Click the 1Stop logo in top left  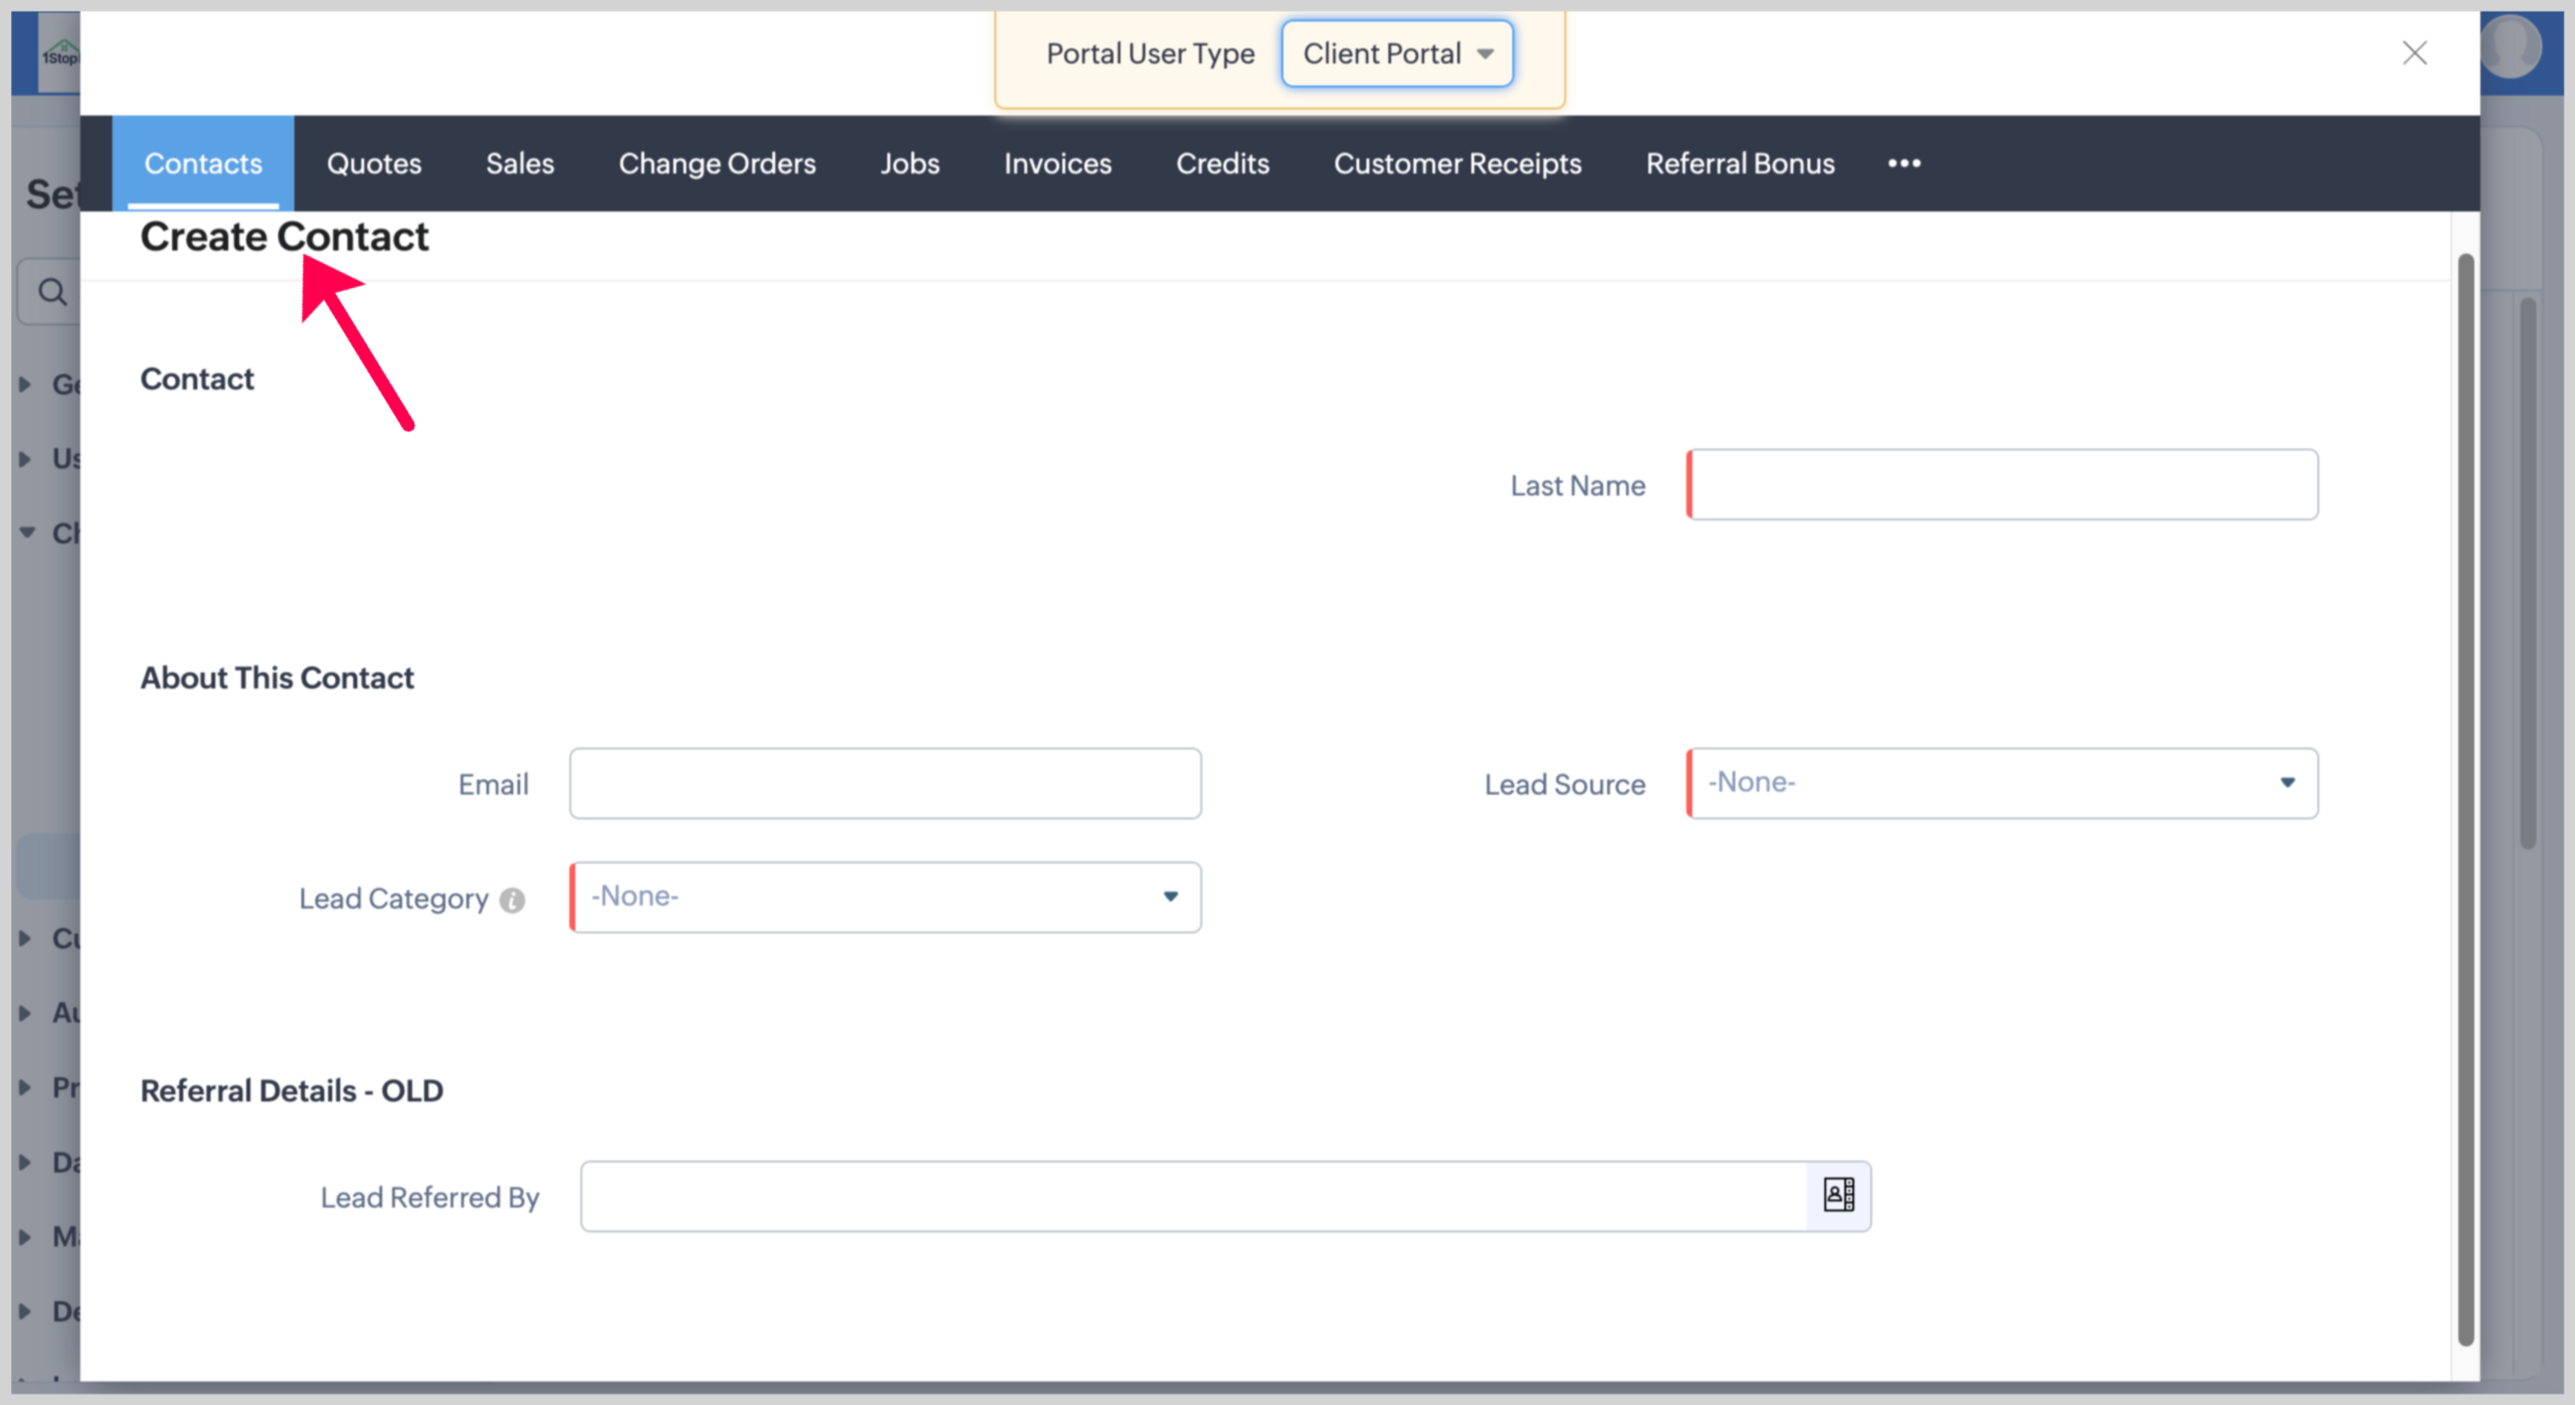point(58,53)
